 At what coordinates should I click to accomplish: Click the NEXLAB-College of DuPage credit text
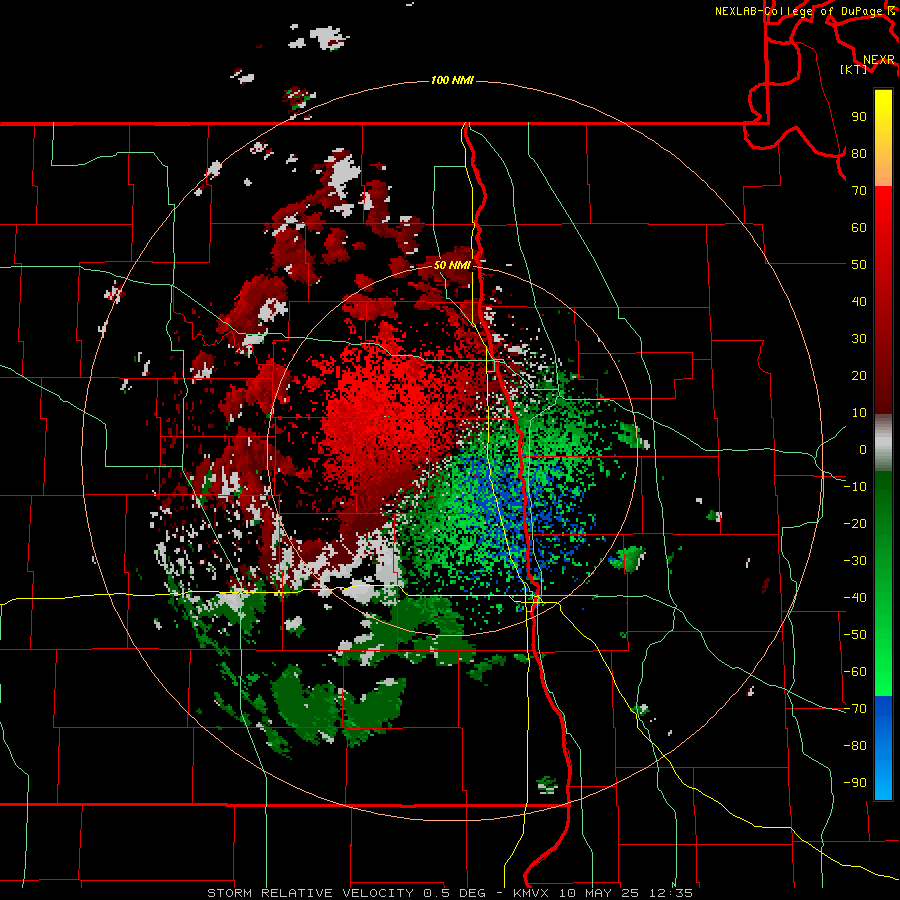coord(799,11)
